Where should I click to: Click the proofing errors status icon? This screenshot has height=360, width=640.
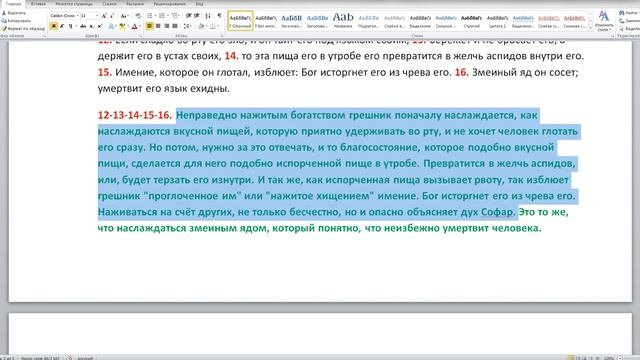[69, 358]
